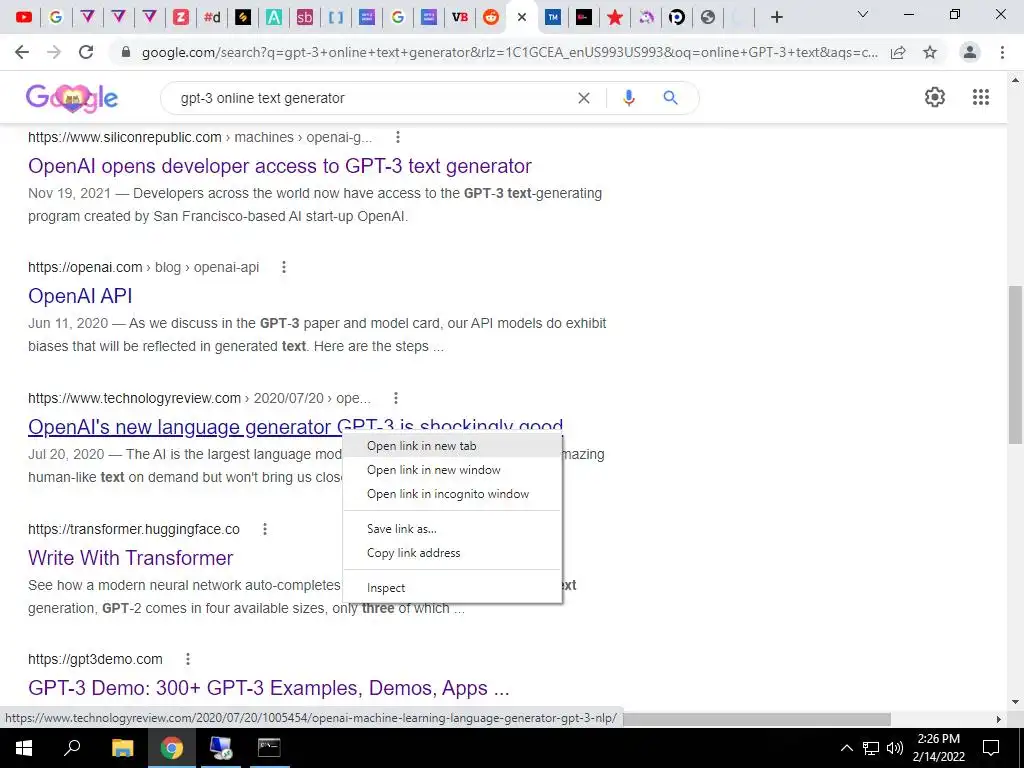Open openai.com result options menu
The width and height of the screenshot is (1024, 768).
pos(283,267)
